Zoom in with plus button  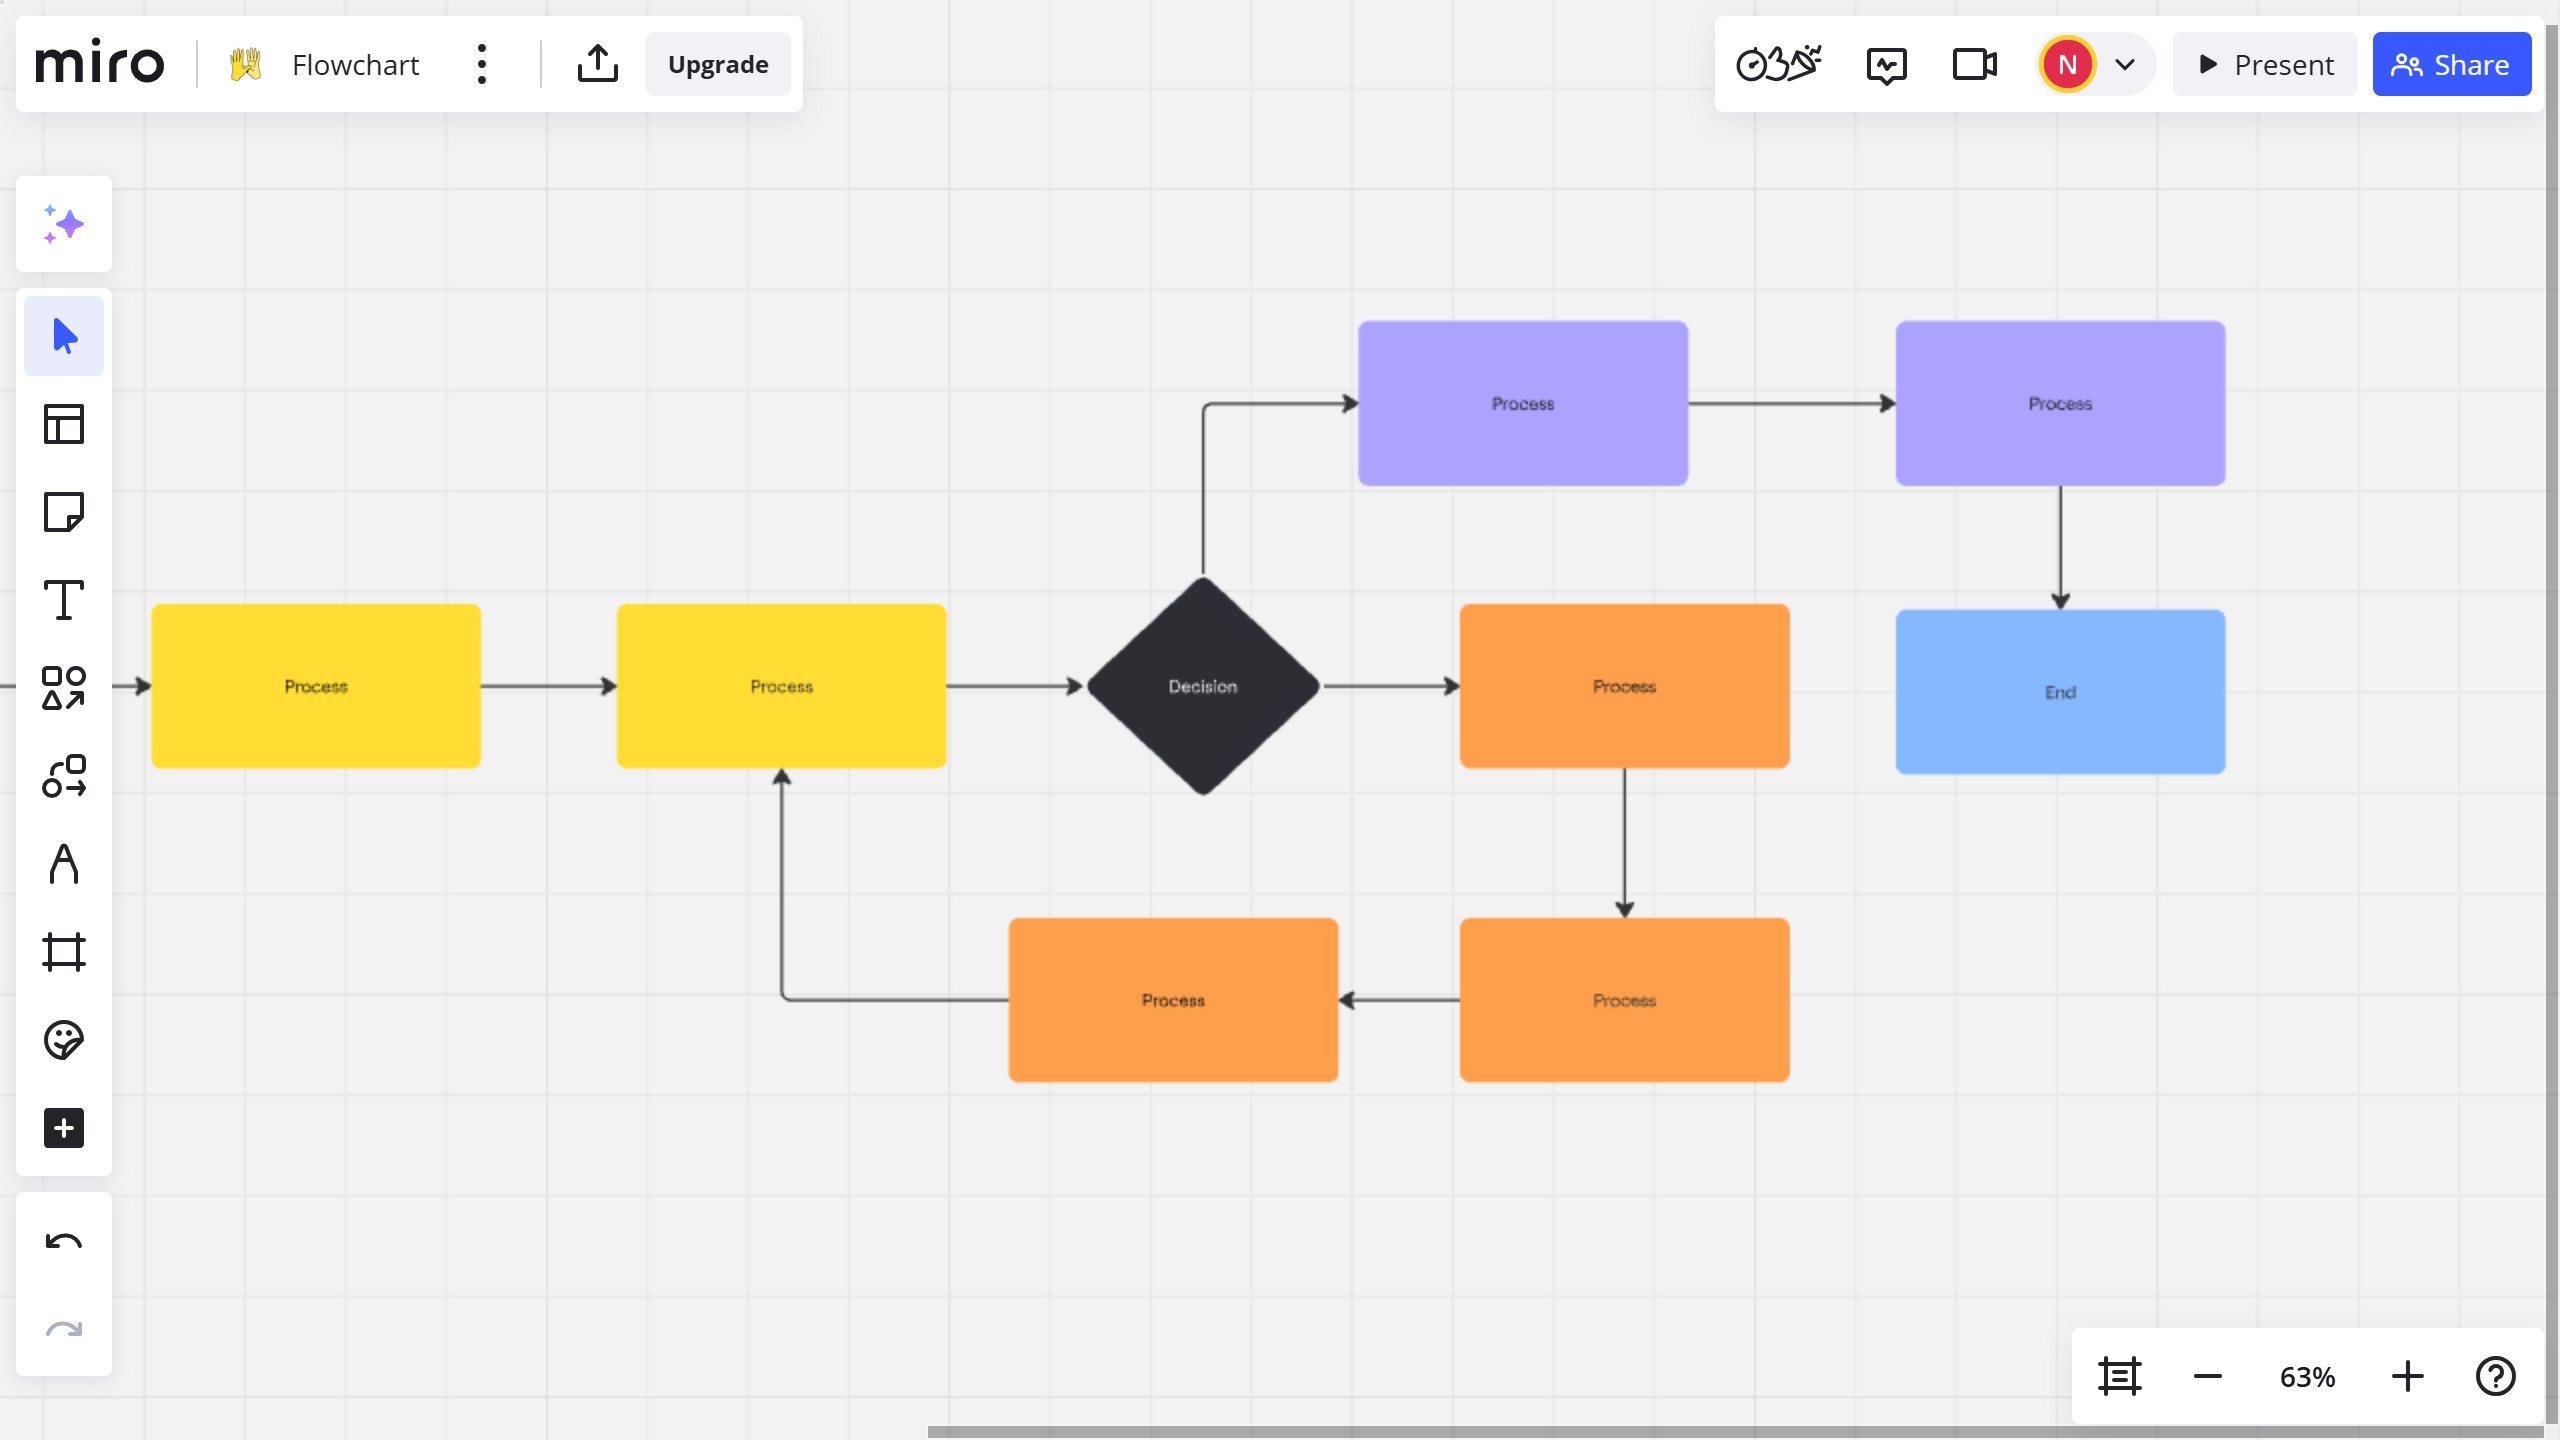(x=2408, y=1376)
